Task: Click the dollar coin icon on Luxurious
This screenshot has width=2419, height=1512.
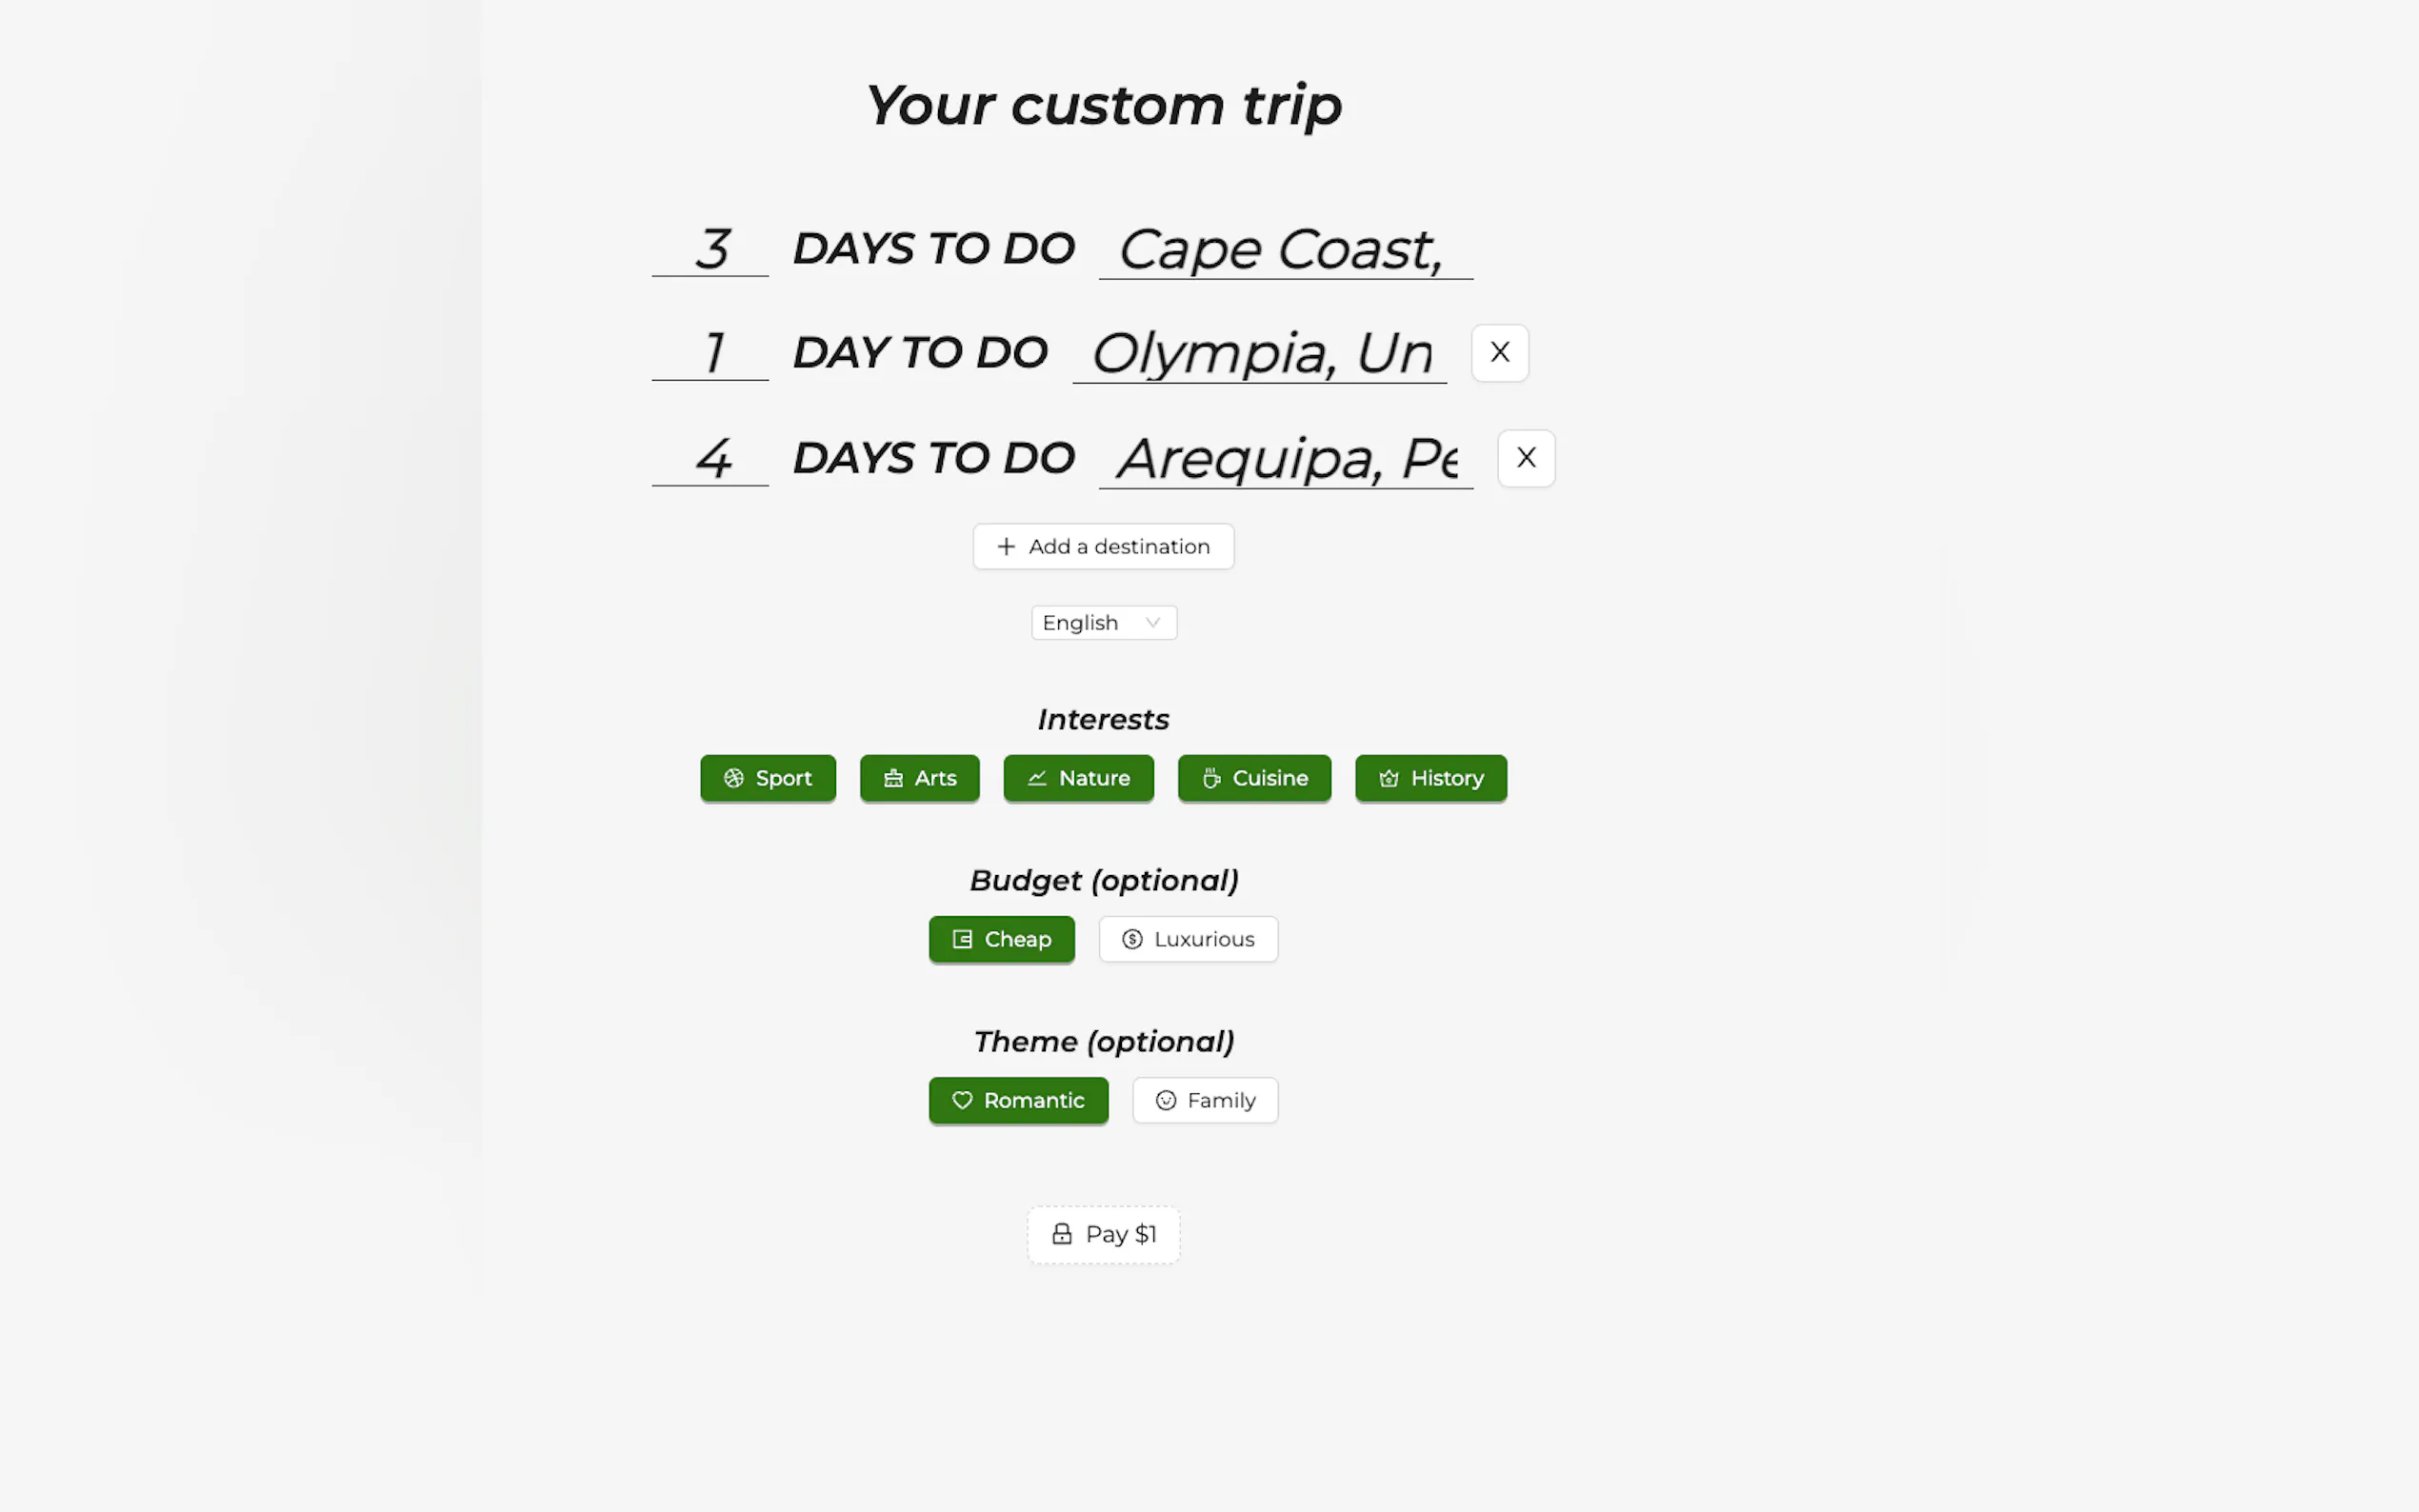Action: [x=1132, y=939]
